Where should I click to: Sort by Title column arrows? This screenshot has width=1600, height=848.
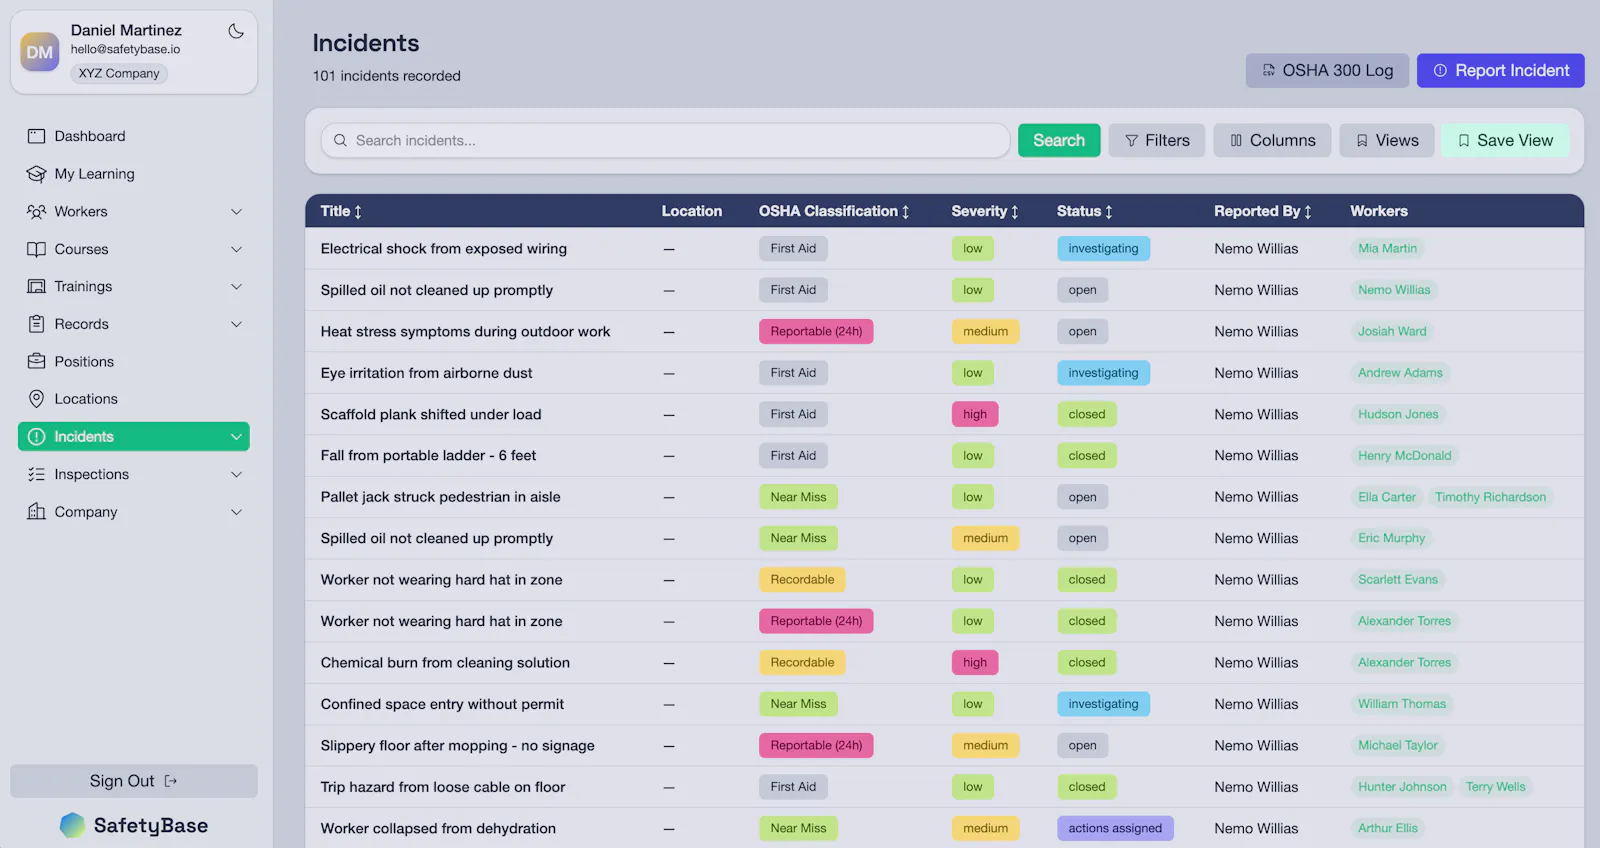[x=358, y=211]
